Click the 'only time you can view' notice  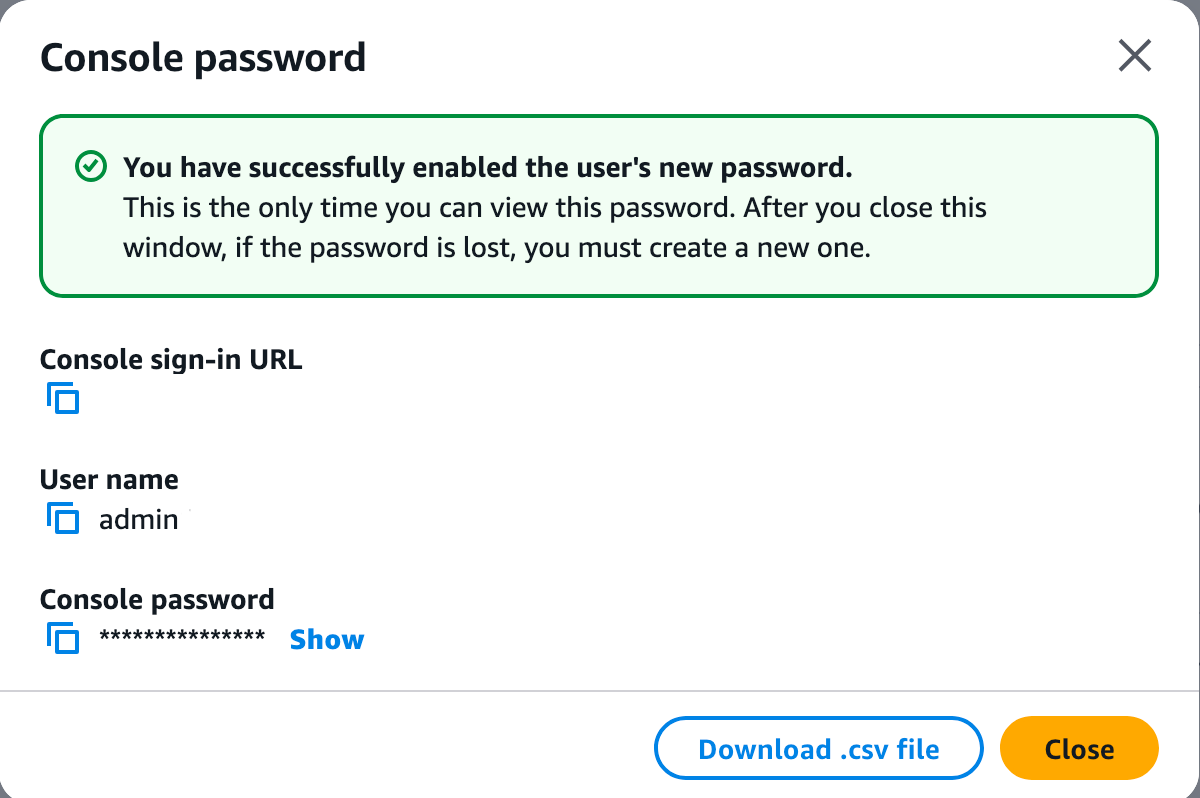coord(555,208)
